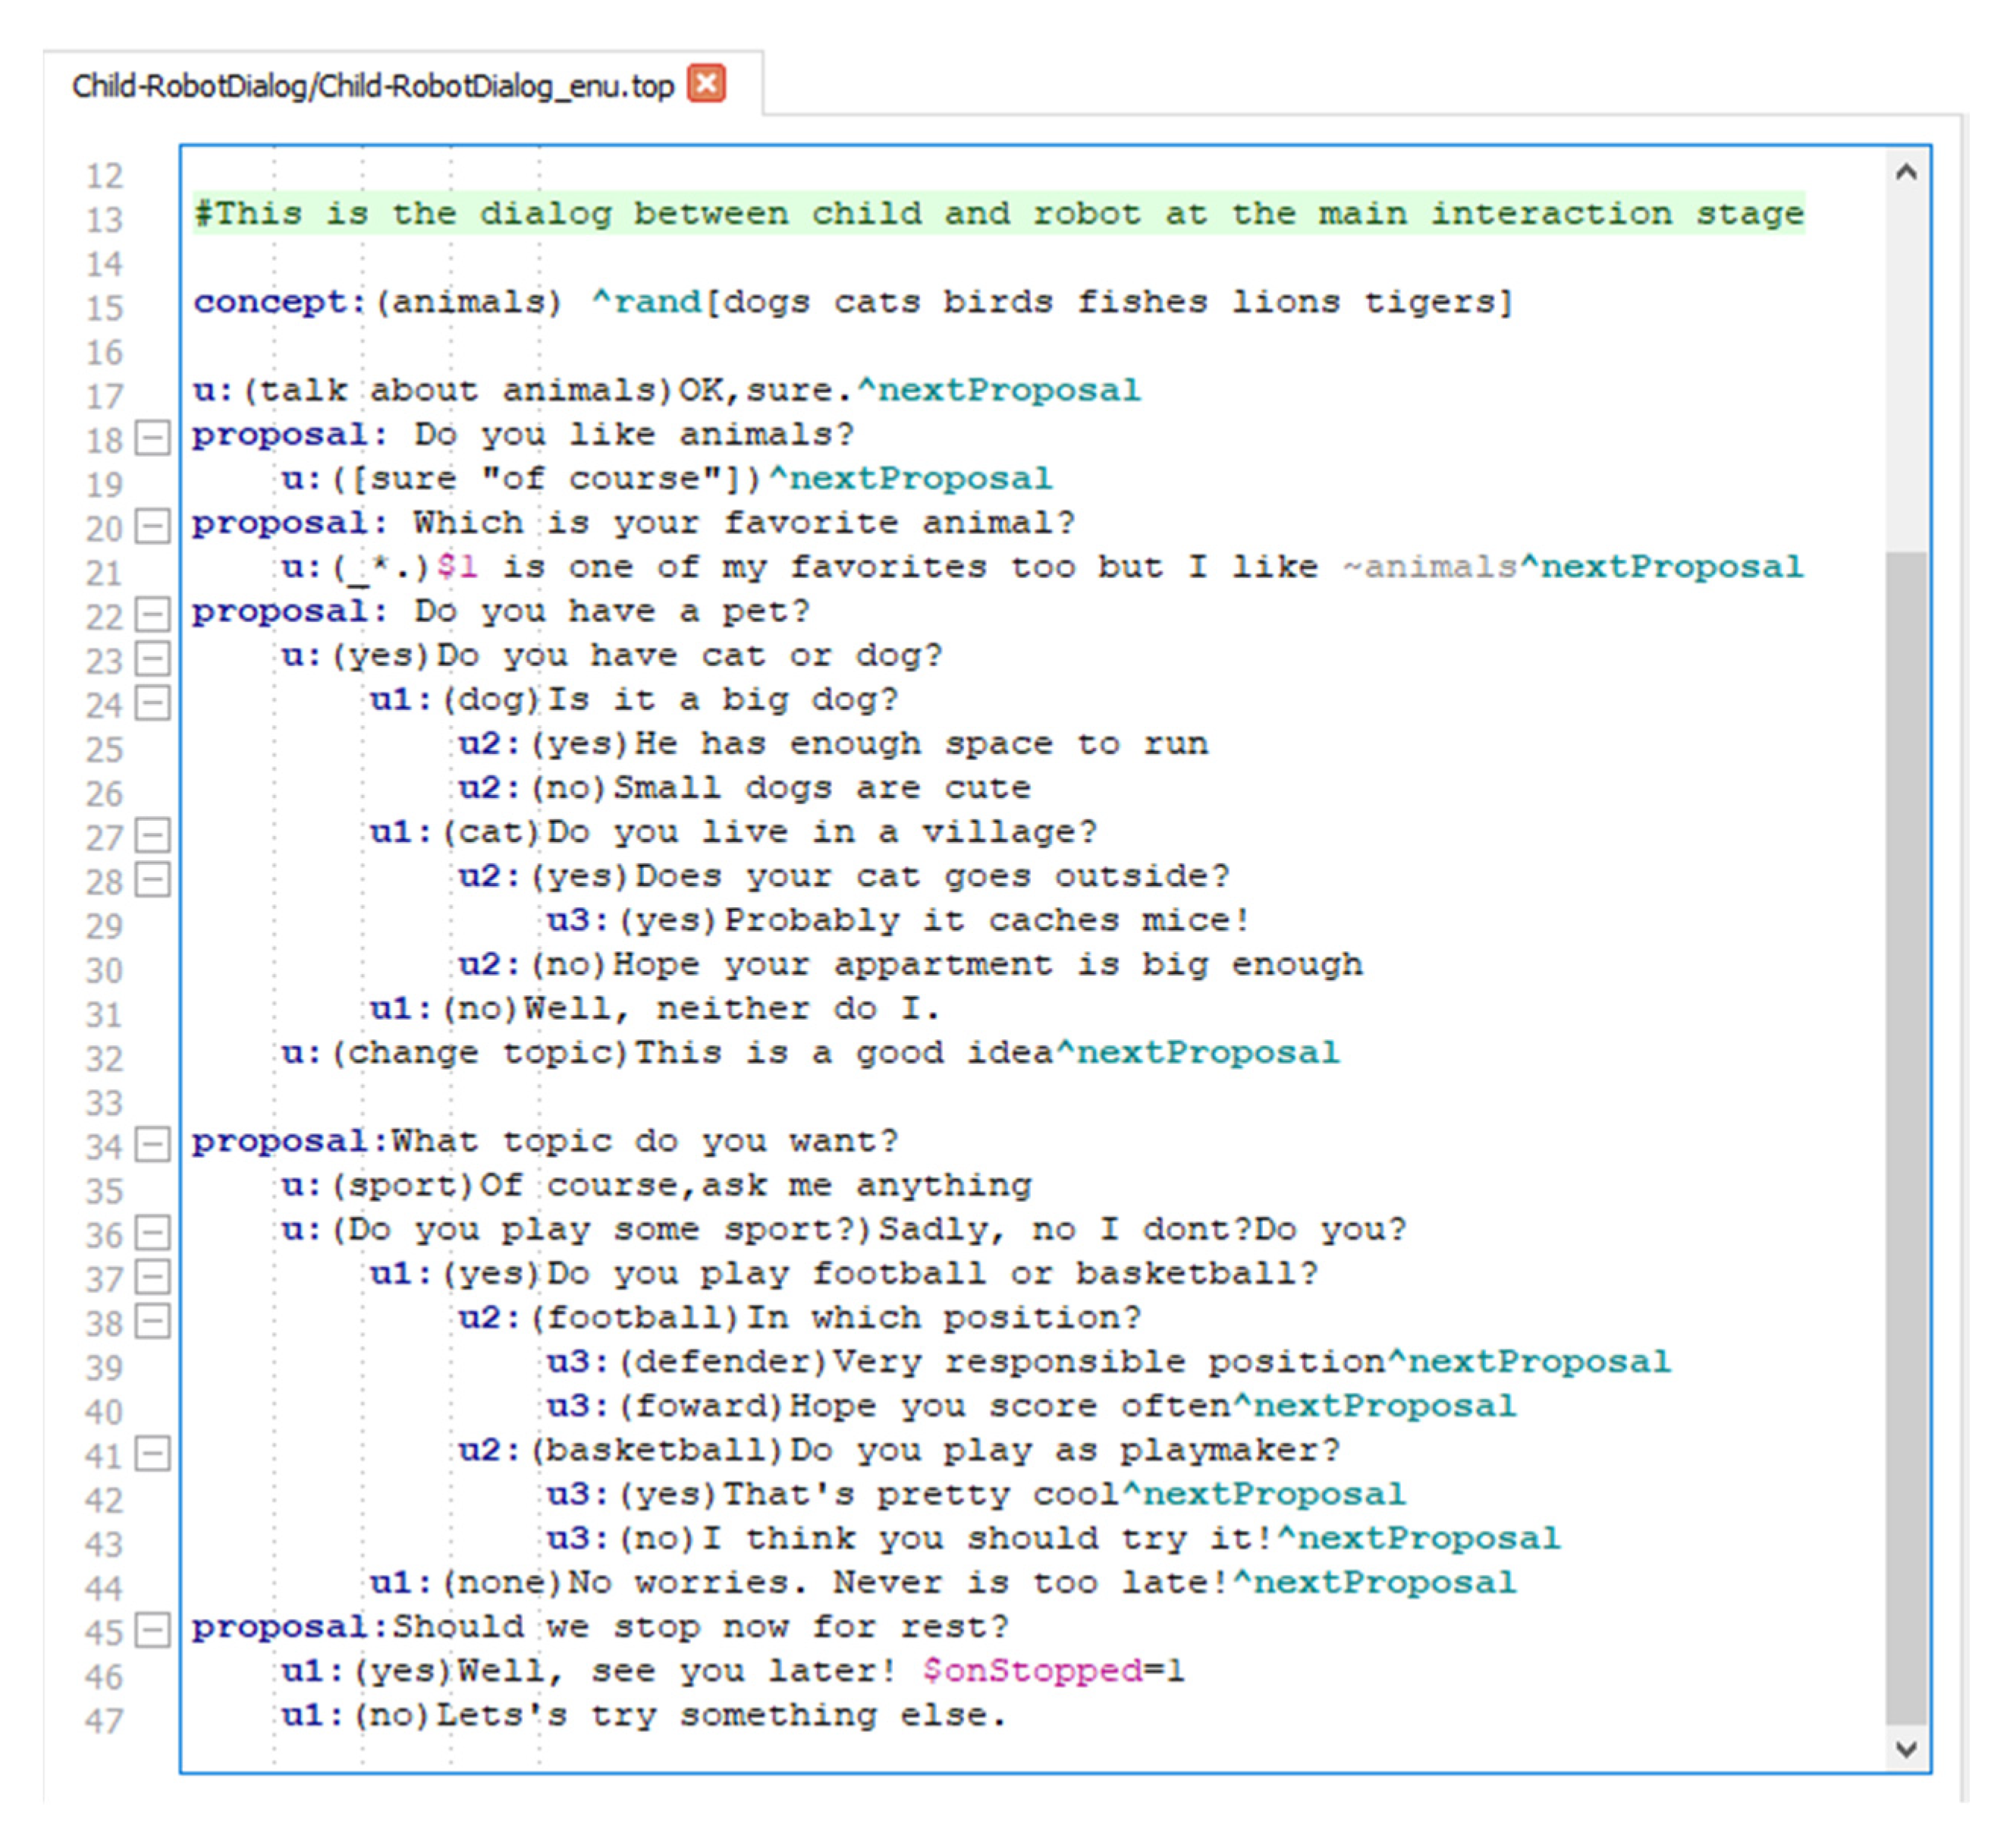Click 'Very responsible position' text

point(1109,1362)
